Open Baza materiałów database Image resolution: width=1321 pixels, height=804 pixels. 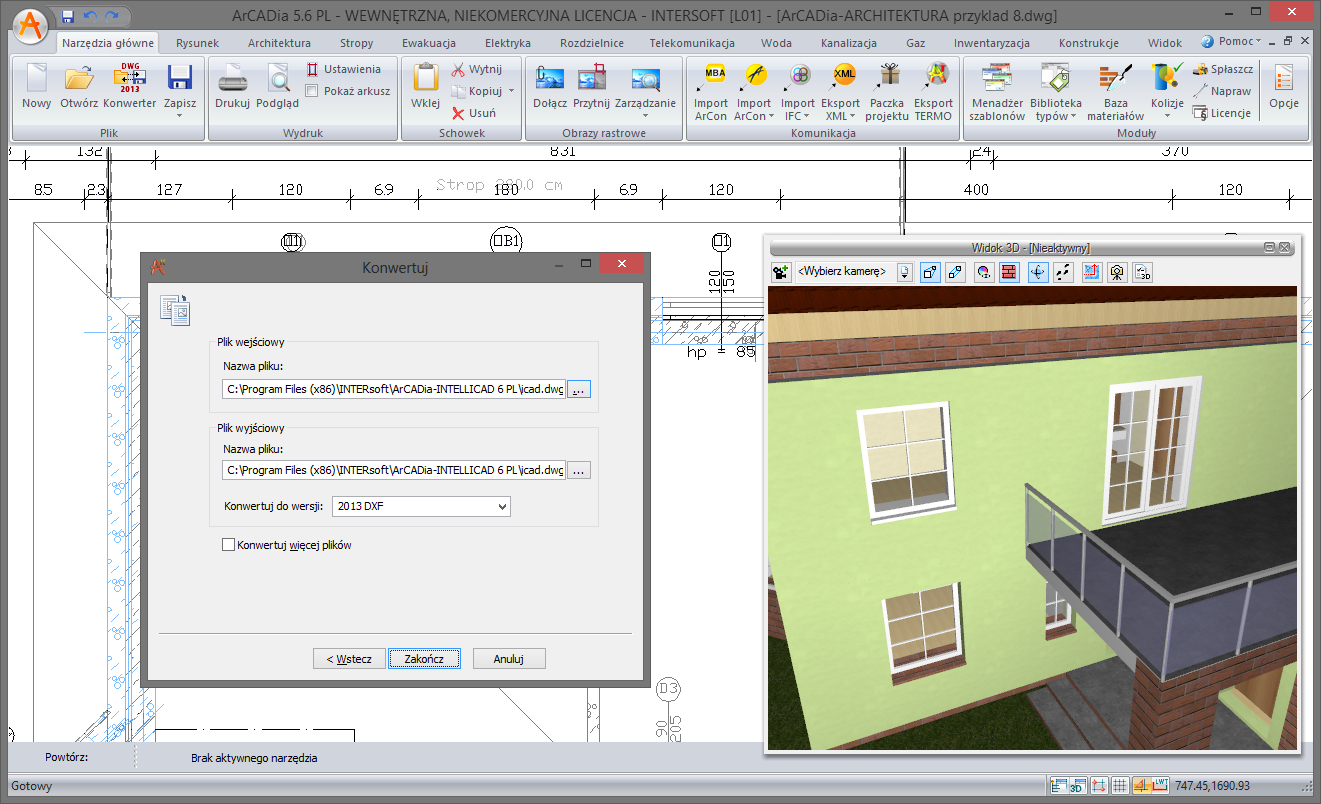click(x=1116, y=91)
